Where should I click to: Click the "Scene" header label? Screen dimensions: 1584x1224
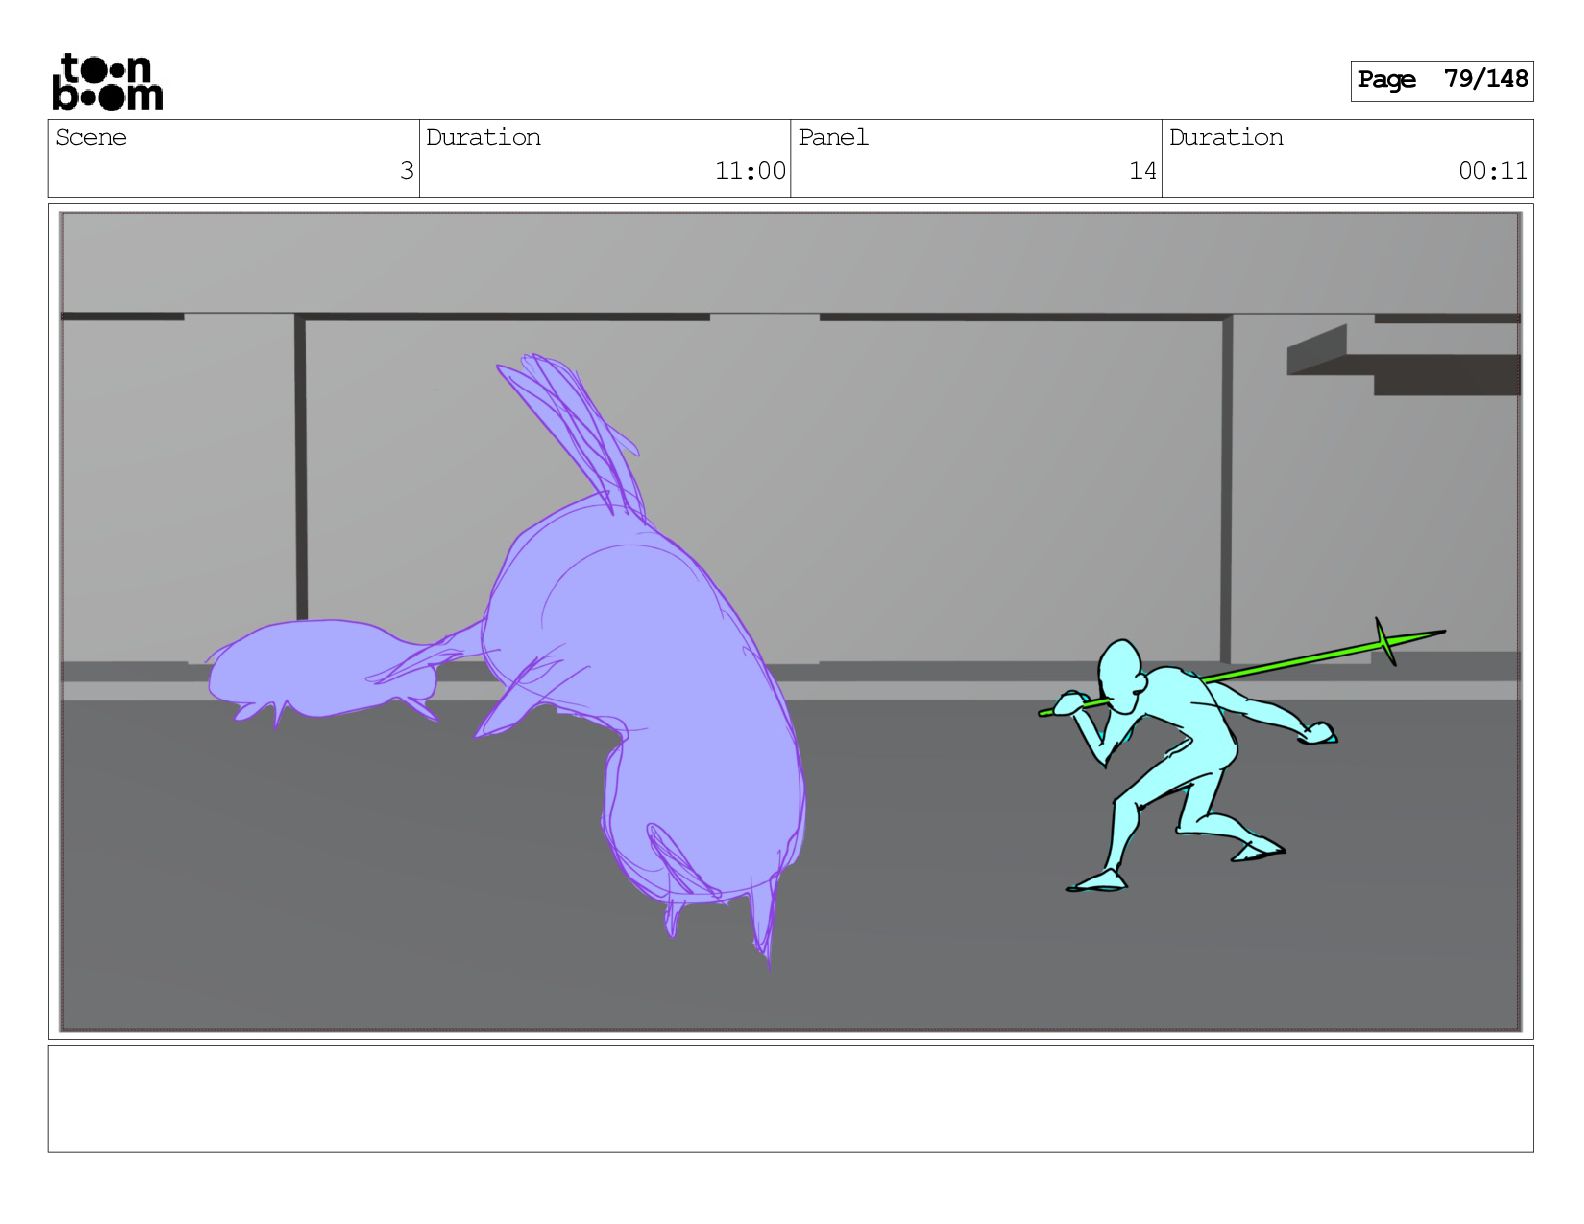point(91,137)
